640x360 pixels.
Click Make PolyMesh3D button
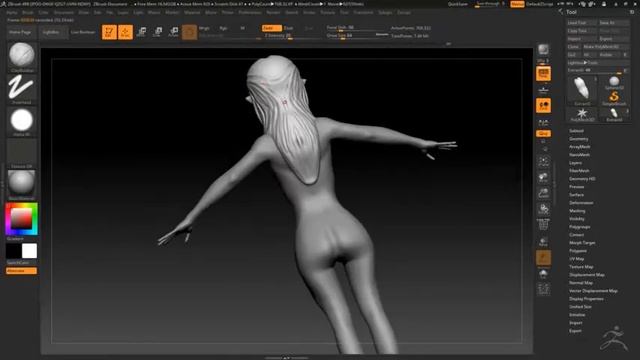tap(606, 47)
